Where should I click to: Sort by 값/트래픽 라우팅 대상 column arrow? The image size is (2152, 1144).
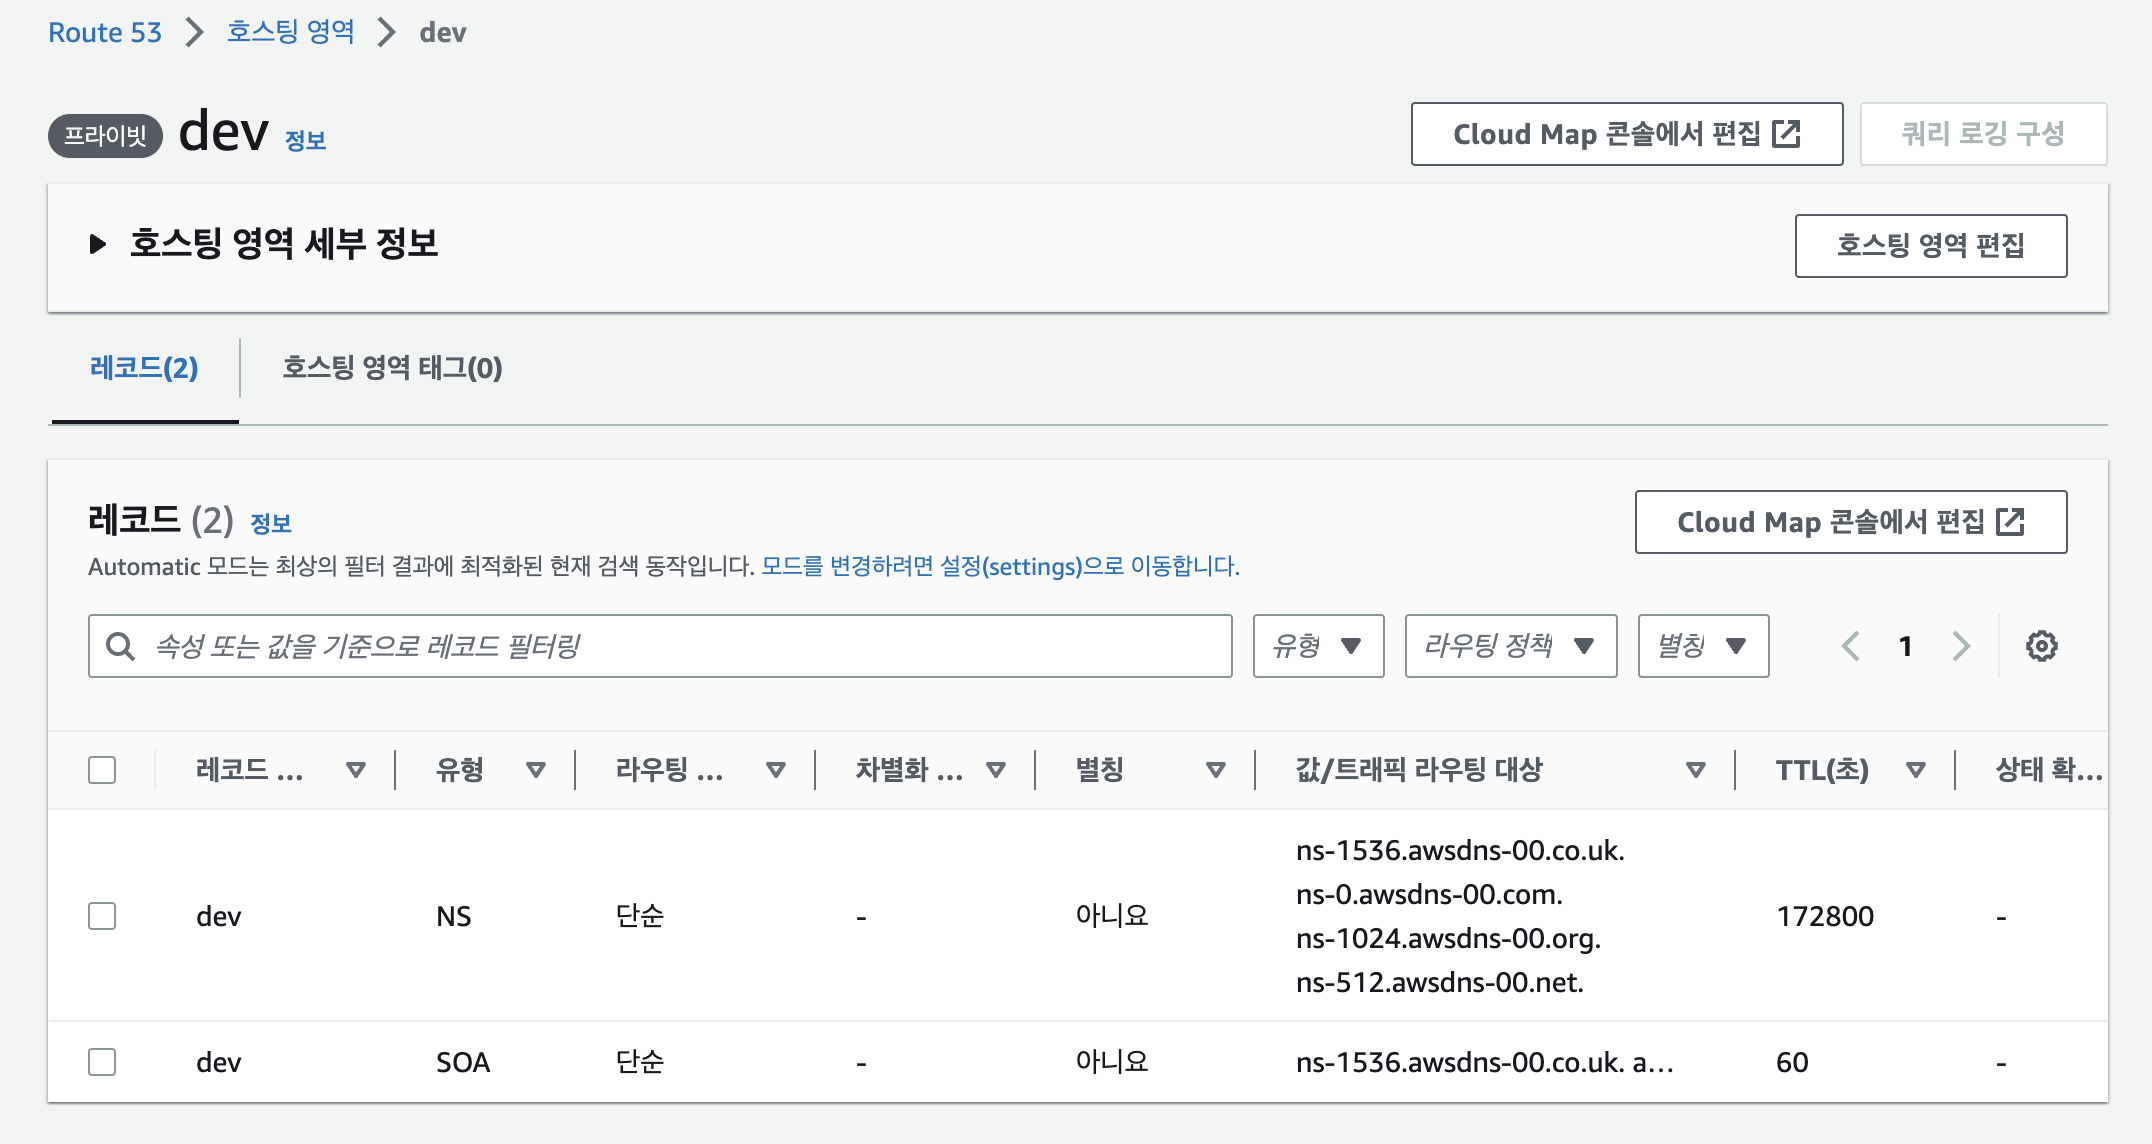[1695, 770]
